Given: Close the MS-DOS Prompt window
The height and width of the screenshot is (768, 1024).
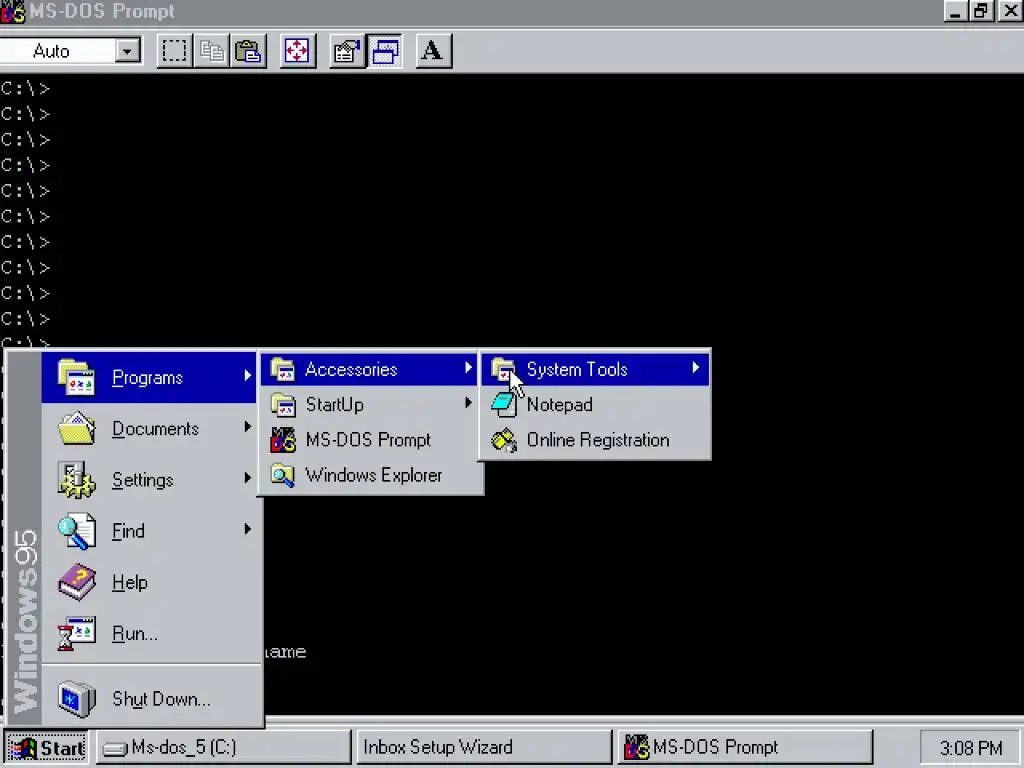Looking at the screenshot, I should 1011,11.
